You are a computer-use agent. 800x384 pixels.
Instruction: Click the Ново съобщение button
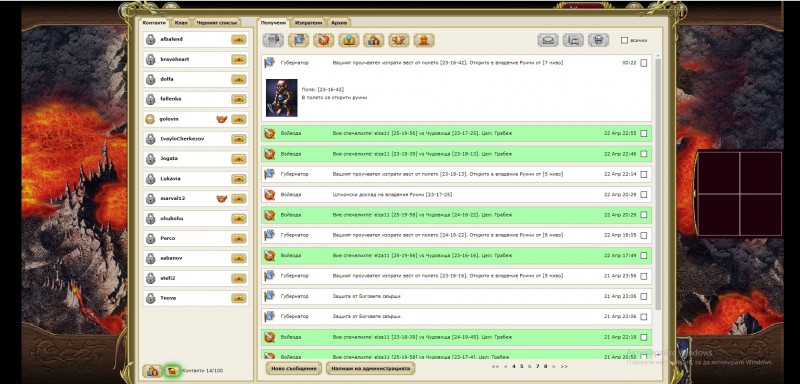[293, 368]
